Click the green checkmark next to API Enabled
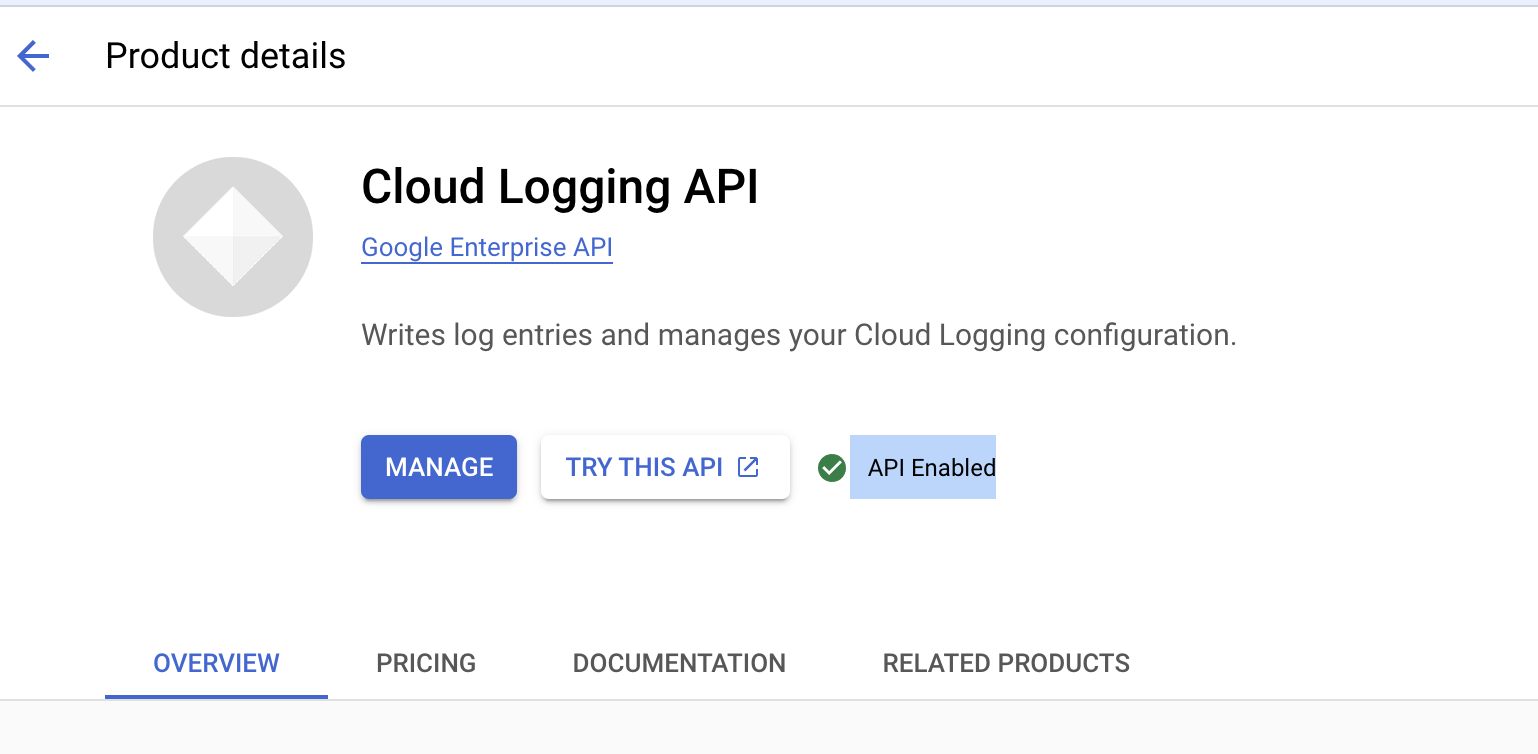1538x754 pixels. pyautogui.click(x=831, y=467)
